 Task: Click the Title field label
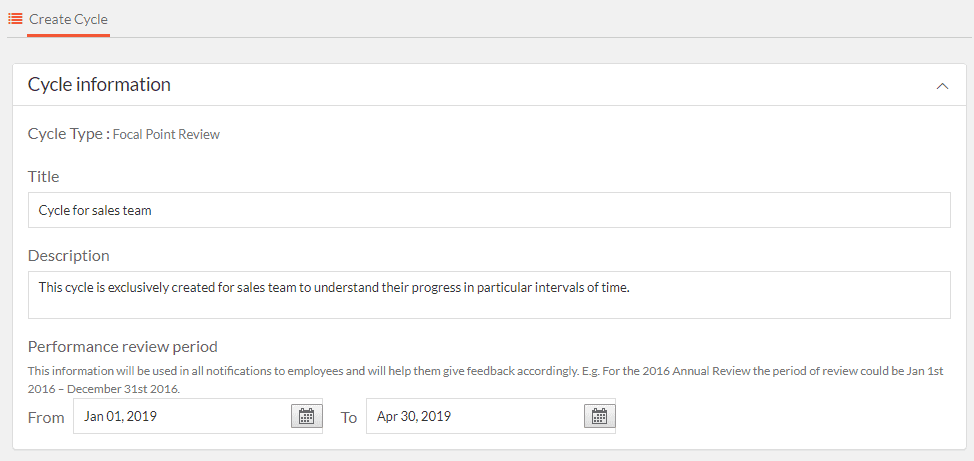pos(43,176)
